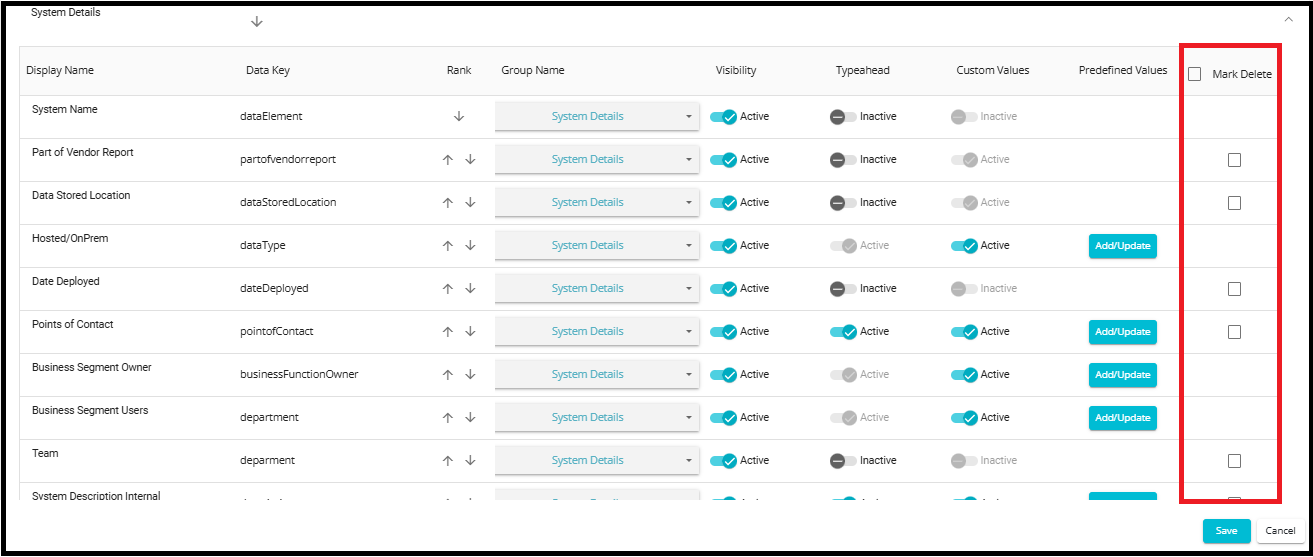Screen dimensions: 1313x557
Task: Move Business Segment Owner row down
Action: (470, 375)
